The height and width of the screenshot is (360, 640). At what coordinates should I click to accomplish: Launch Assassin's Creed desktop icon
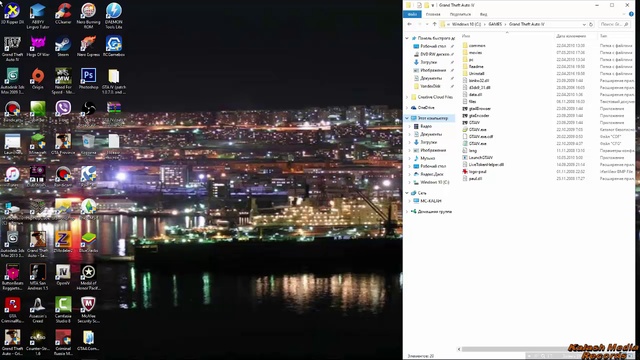tap(38, 310)
